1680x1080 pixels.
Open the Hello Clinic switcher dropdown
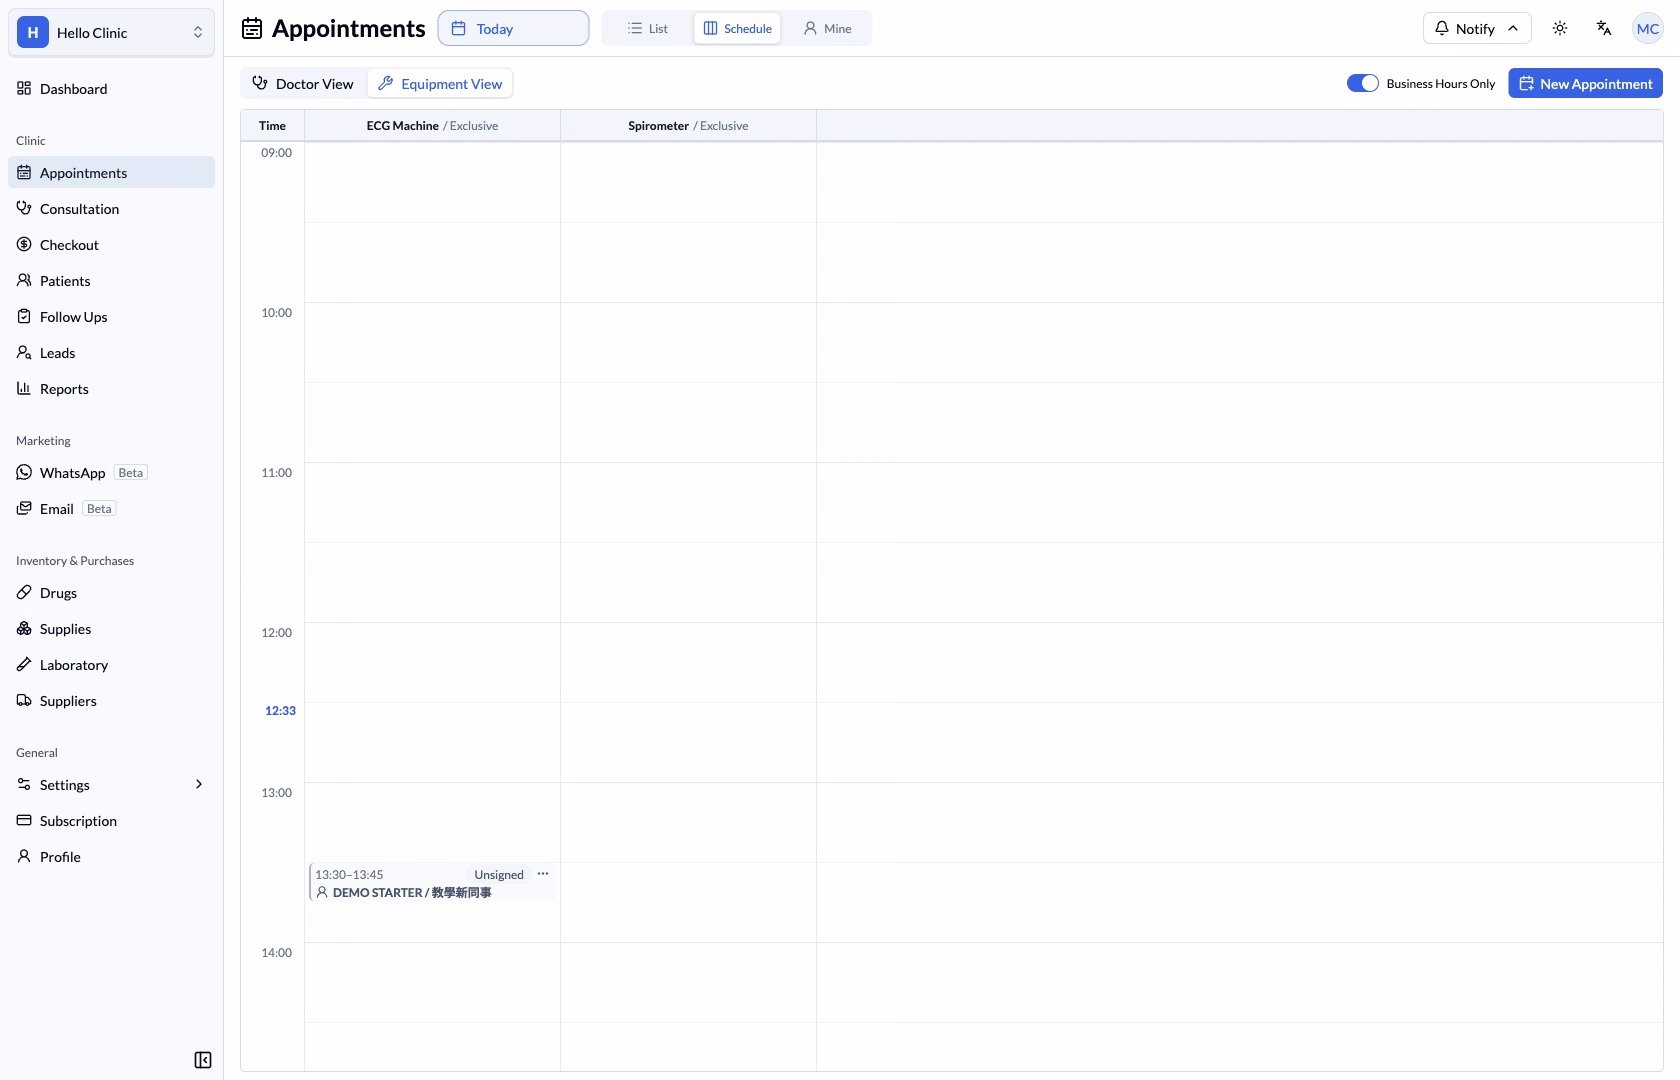point(111,32)
